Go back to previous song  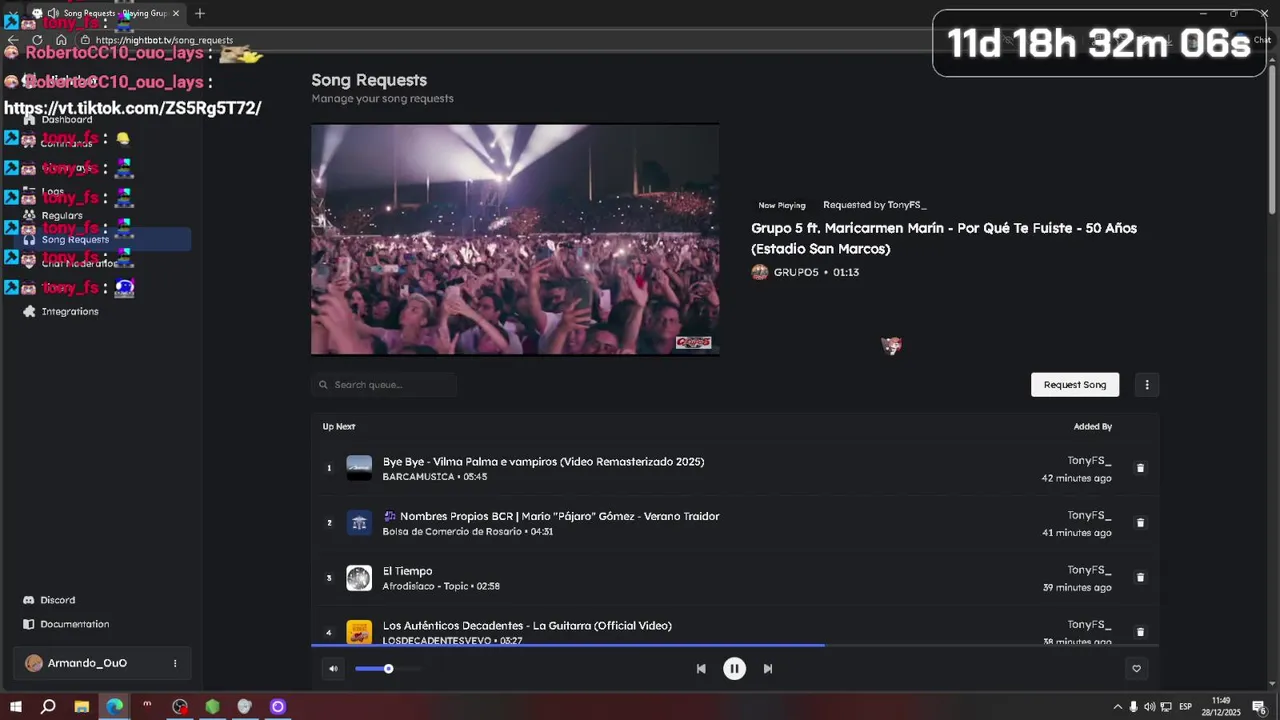(701, 669)
